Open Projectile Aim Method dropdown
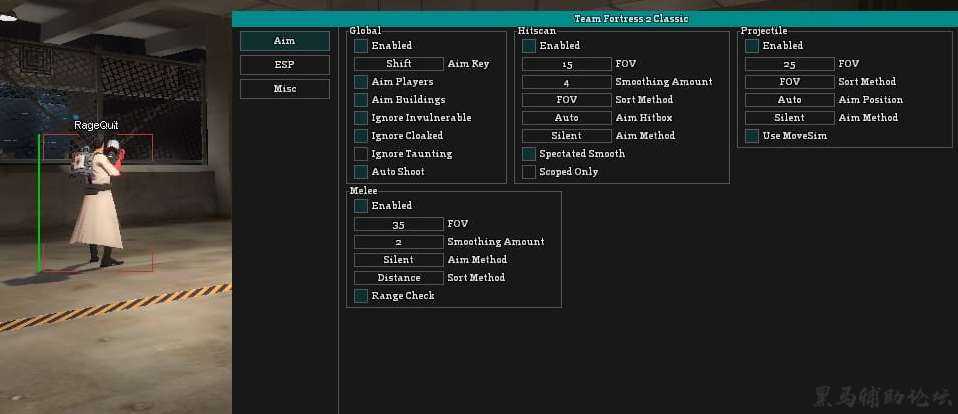This screenshot has width=958, height=414. [790, 118]
